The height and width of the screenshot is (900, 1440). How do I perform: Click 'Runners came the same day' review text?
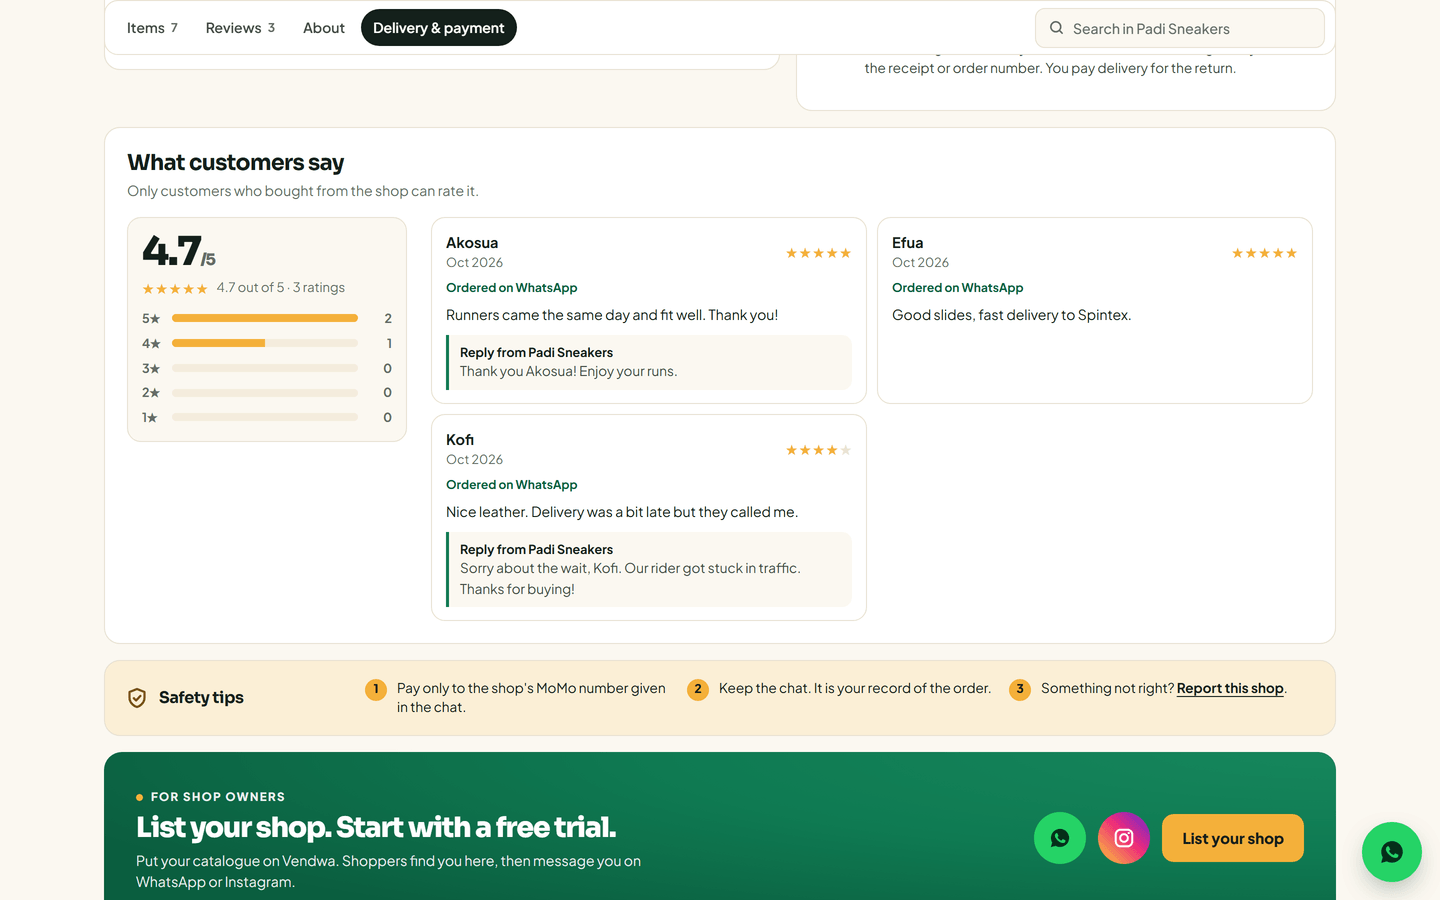612,315
